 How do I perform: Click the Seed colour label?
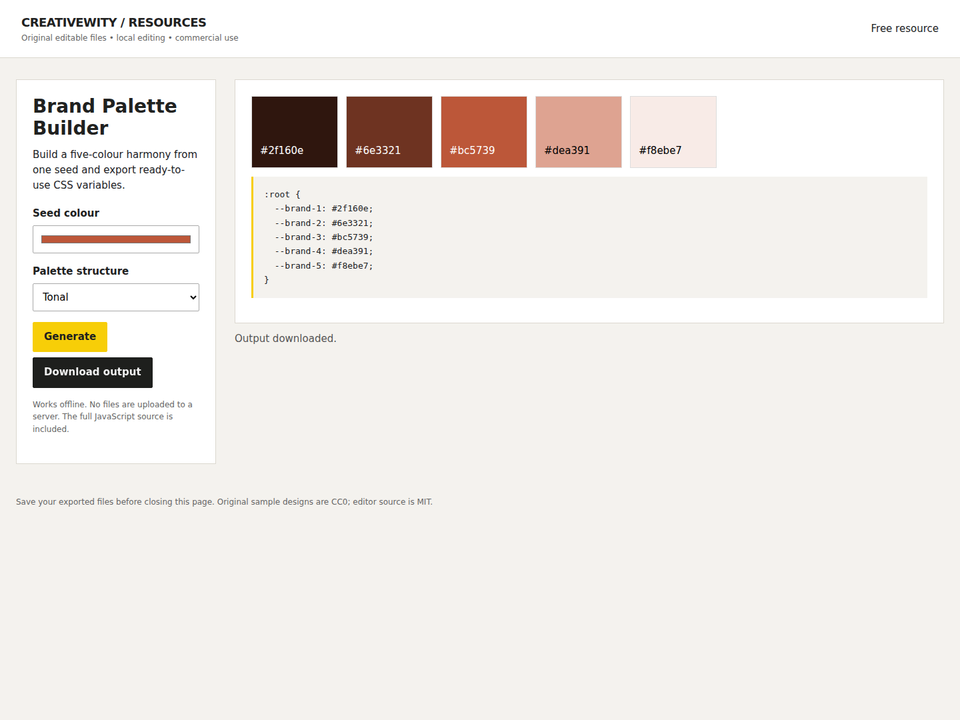[66, 213]
